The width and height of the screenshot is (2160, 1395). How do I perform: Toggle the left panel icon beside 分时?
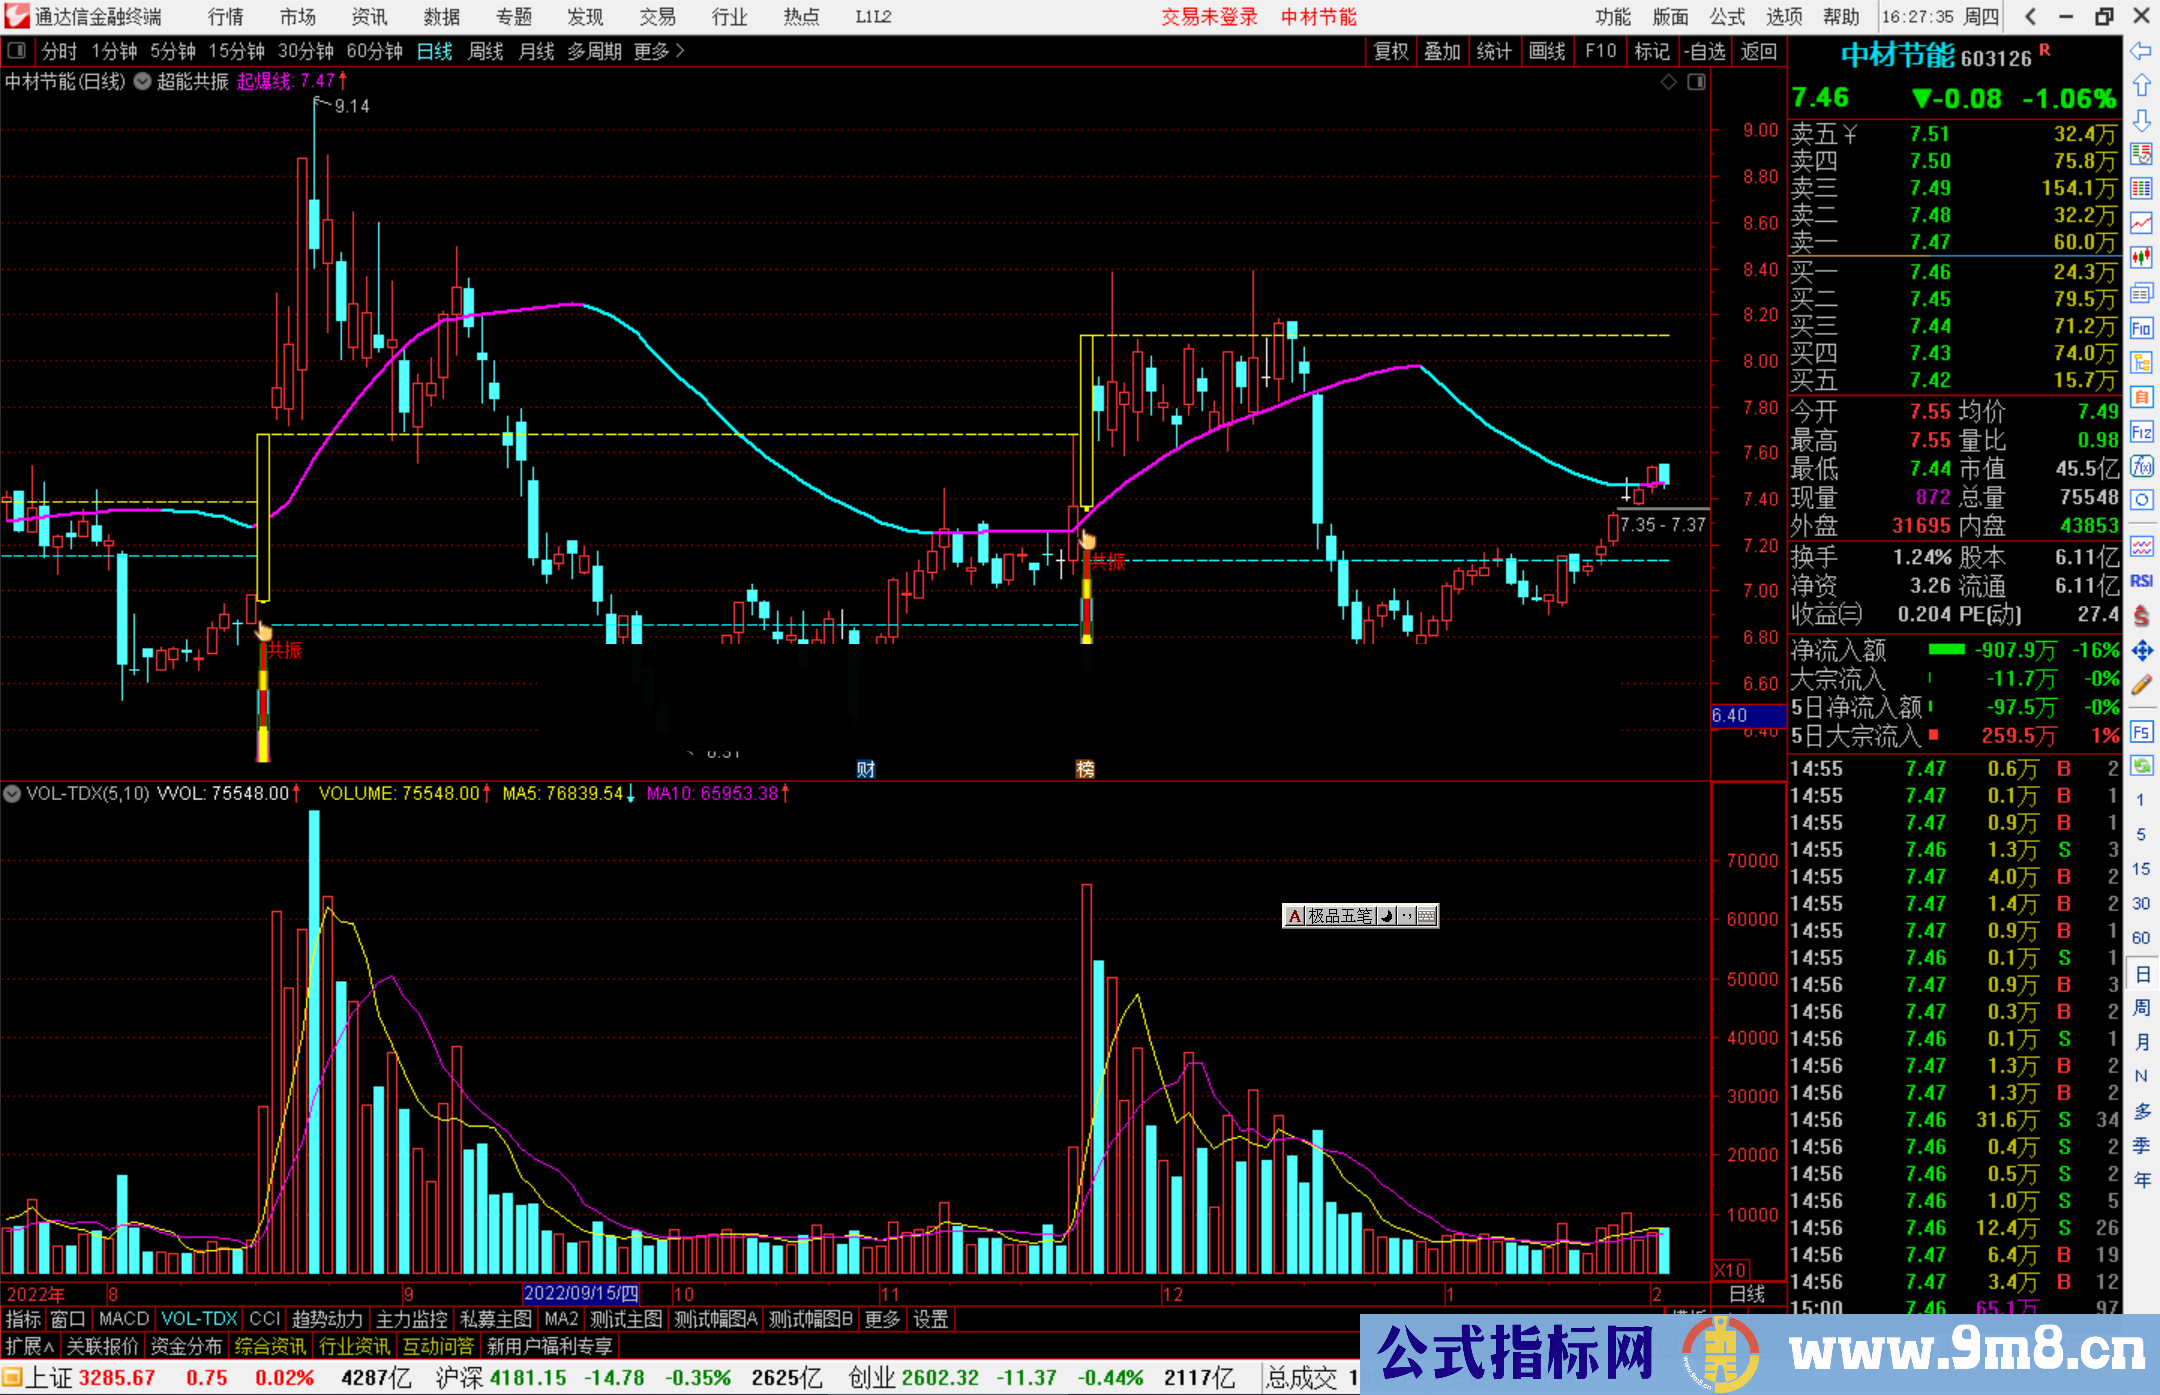point(16,50)
